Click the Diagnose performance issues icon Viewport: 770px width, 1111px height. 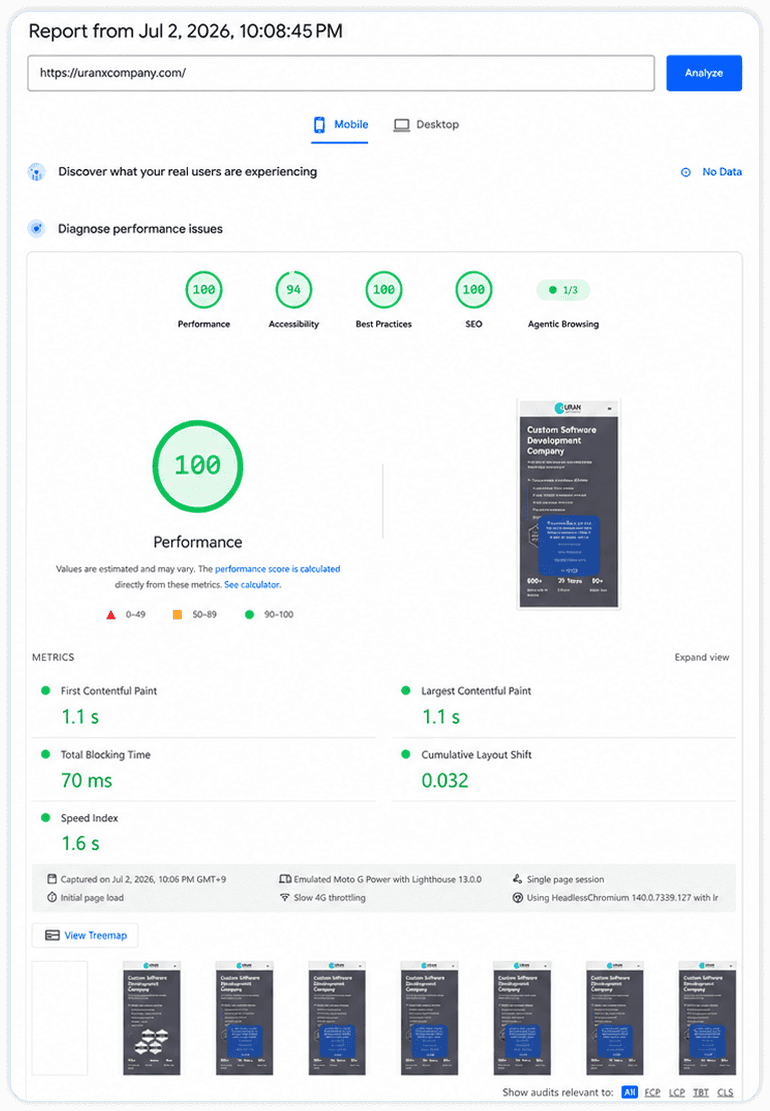click(36, 228)
